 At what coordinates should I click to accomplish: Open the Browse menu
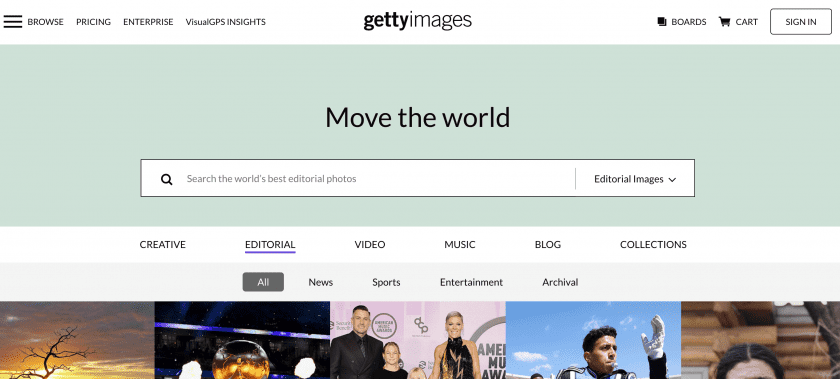click(x=46, y=22)
